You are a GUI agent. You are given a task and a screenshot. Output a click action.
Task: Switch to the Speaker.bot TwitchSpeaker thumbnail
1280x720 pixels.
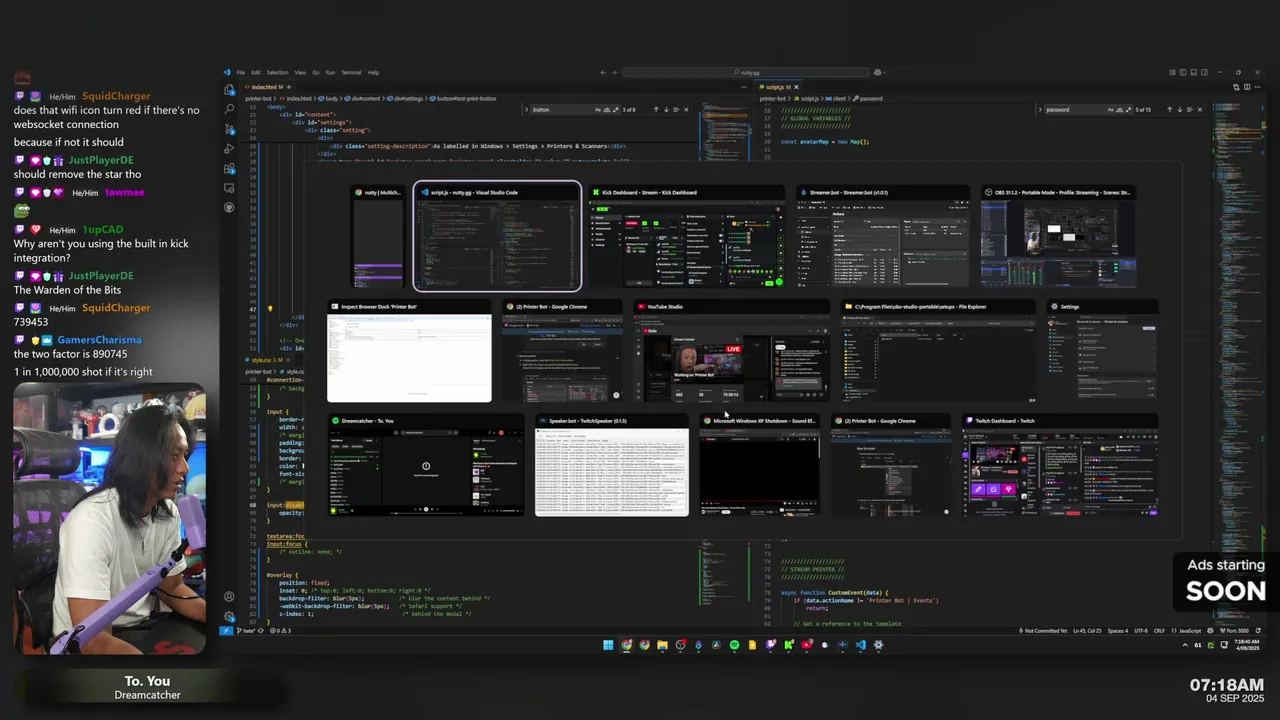(x=612, y=465)
